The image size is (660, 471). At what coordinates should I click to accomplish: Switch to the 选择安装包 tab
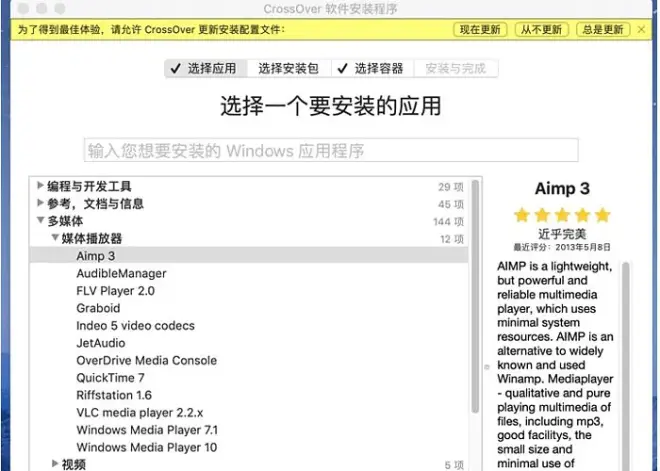288,68
